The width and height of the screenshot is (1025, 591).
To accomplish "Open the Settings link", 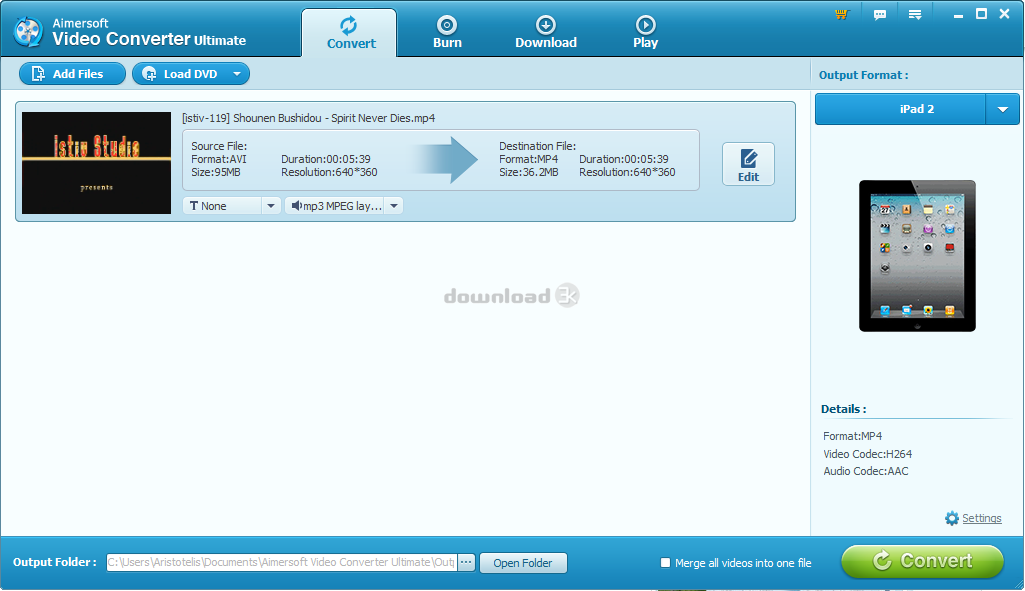I will (981, 518).
